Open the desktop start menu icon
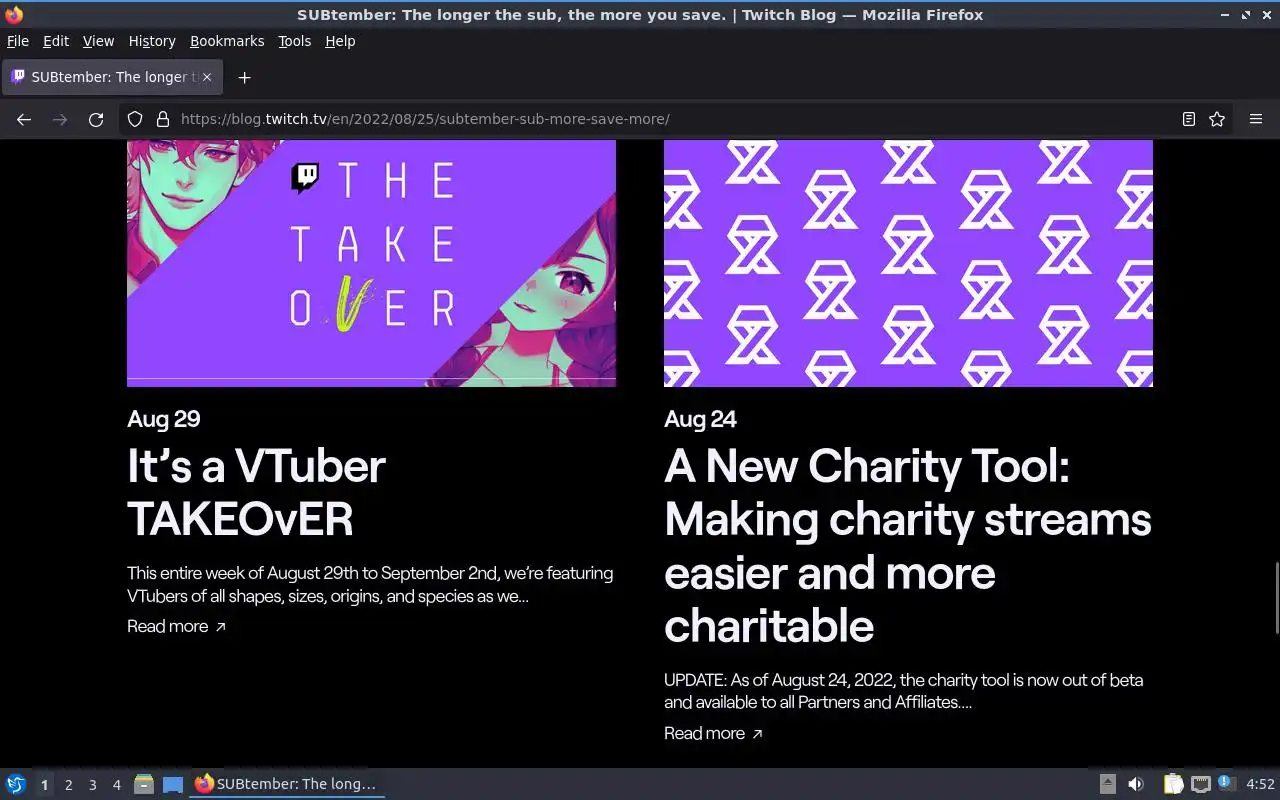The height and width of the screenshot is (800, 1280). 16,784
